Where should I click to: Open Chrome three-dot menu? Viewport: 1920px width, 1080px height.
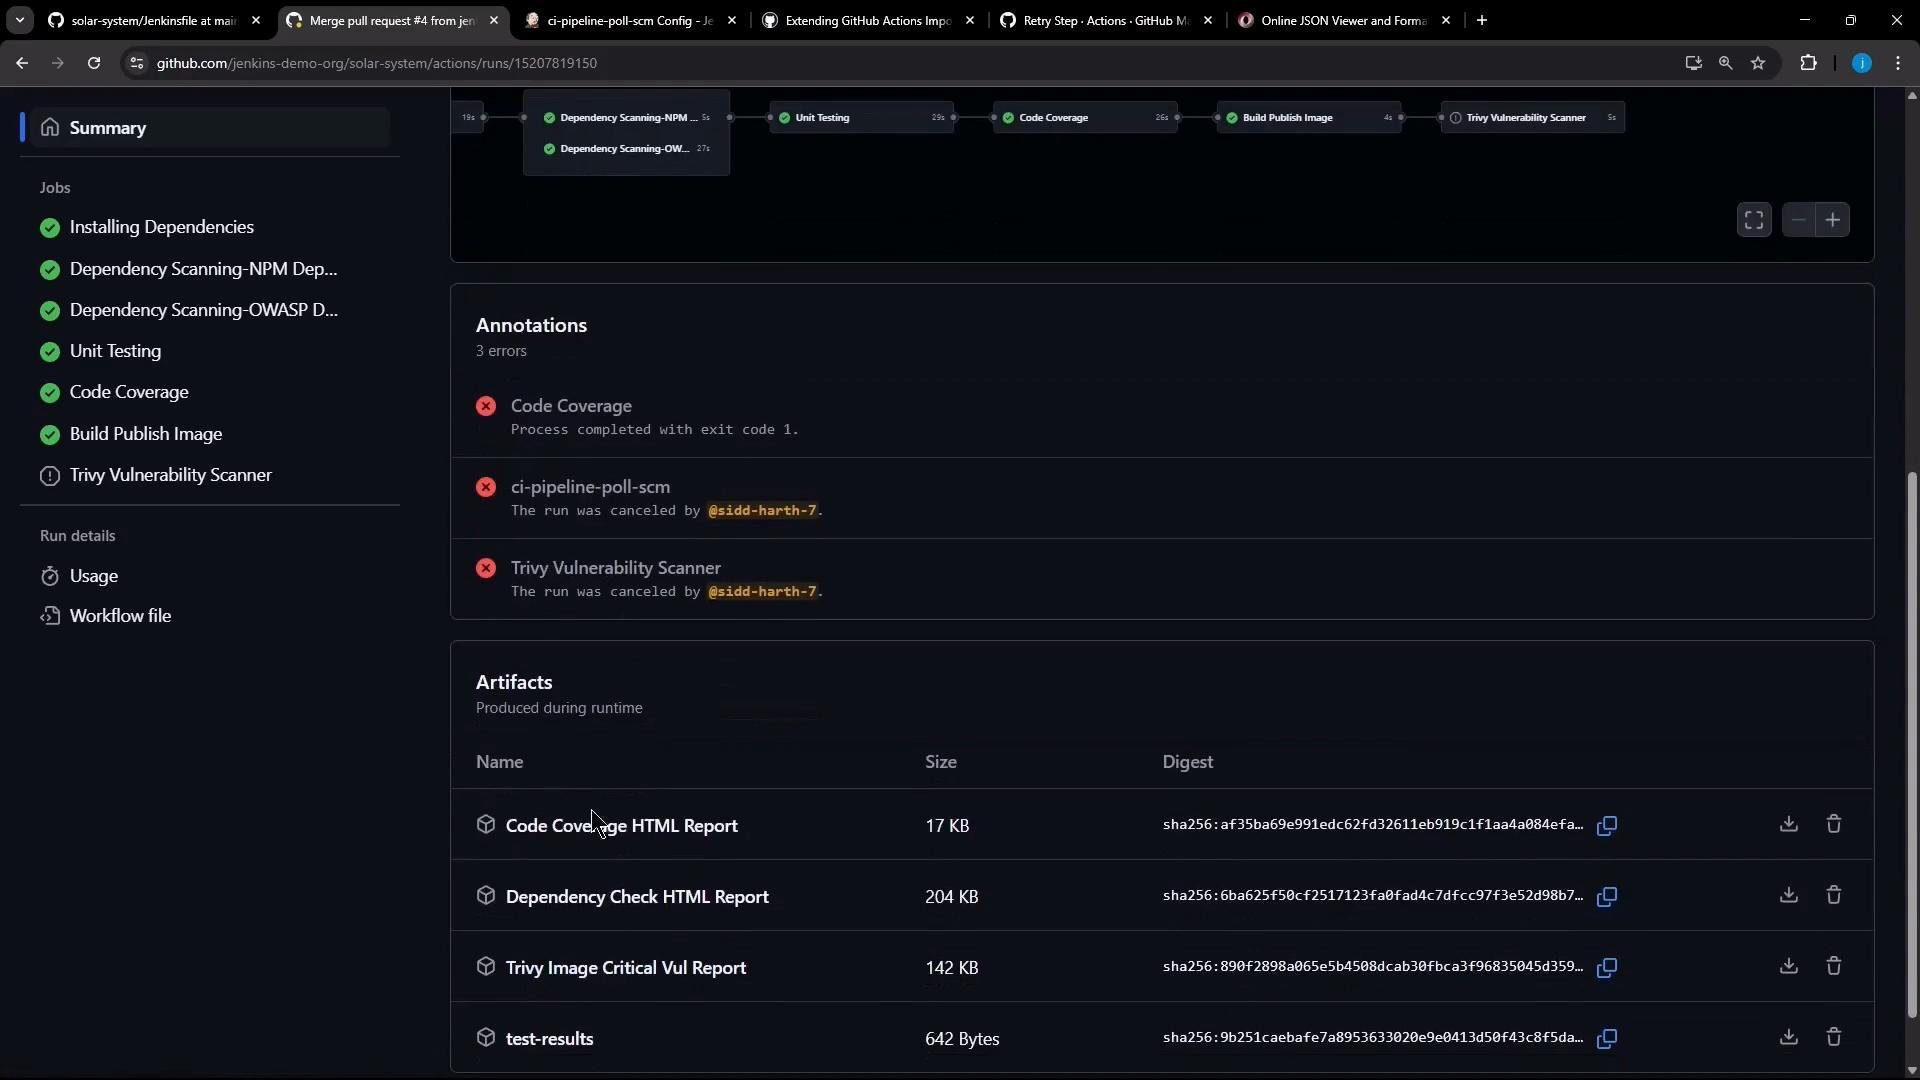pyautogui.click(x=1898, y=63)
